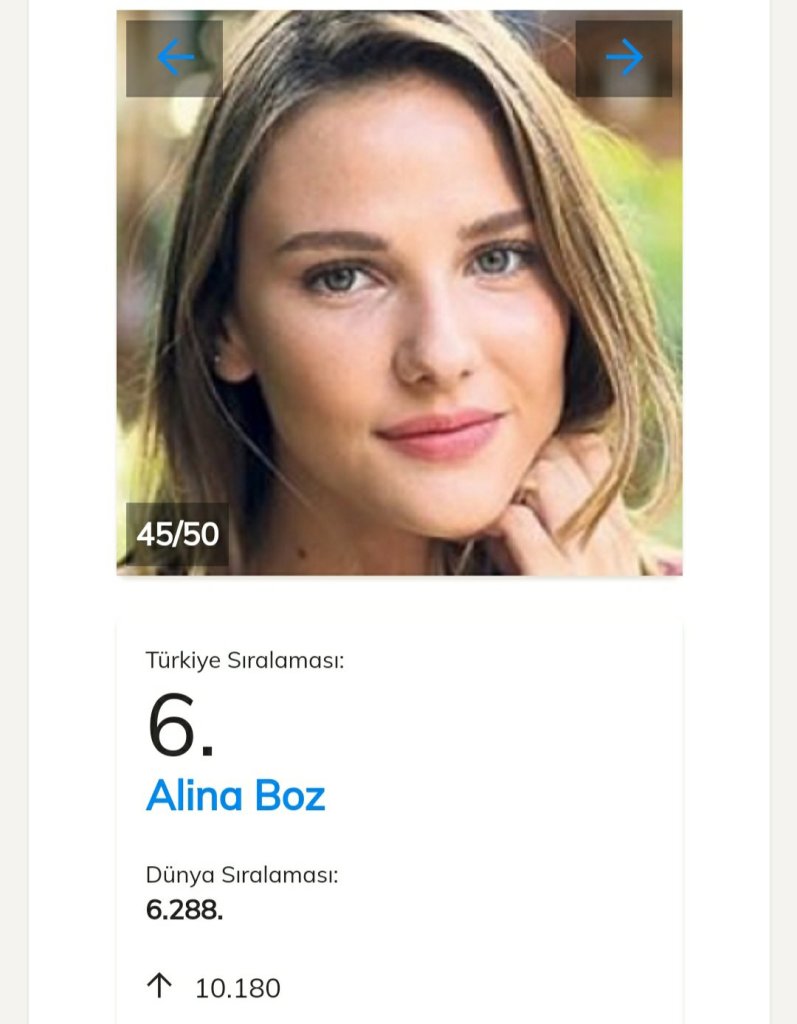Click the "Türkiye Sıralaması:" label

[x=245, y=660]
